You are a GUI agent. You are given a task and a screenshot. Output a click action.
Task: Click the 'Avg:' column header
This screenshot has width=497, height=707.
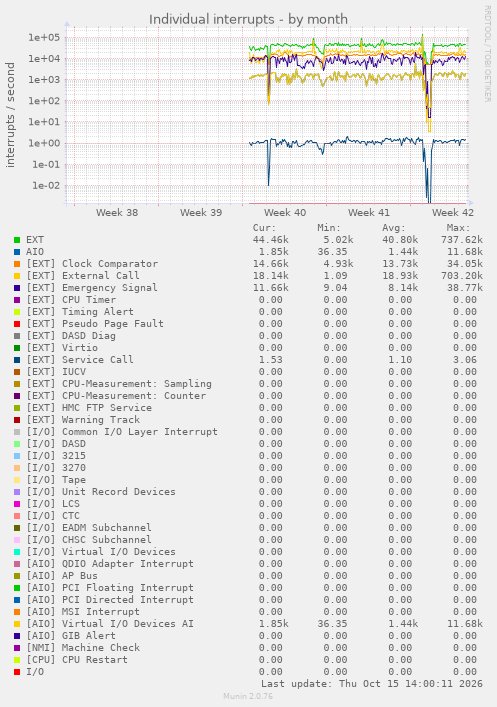(x=394, y=228)
